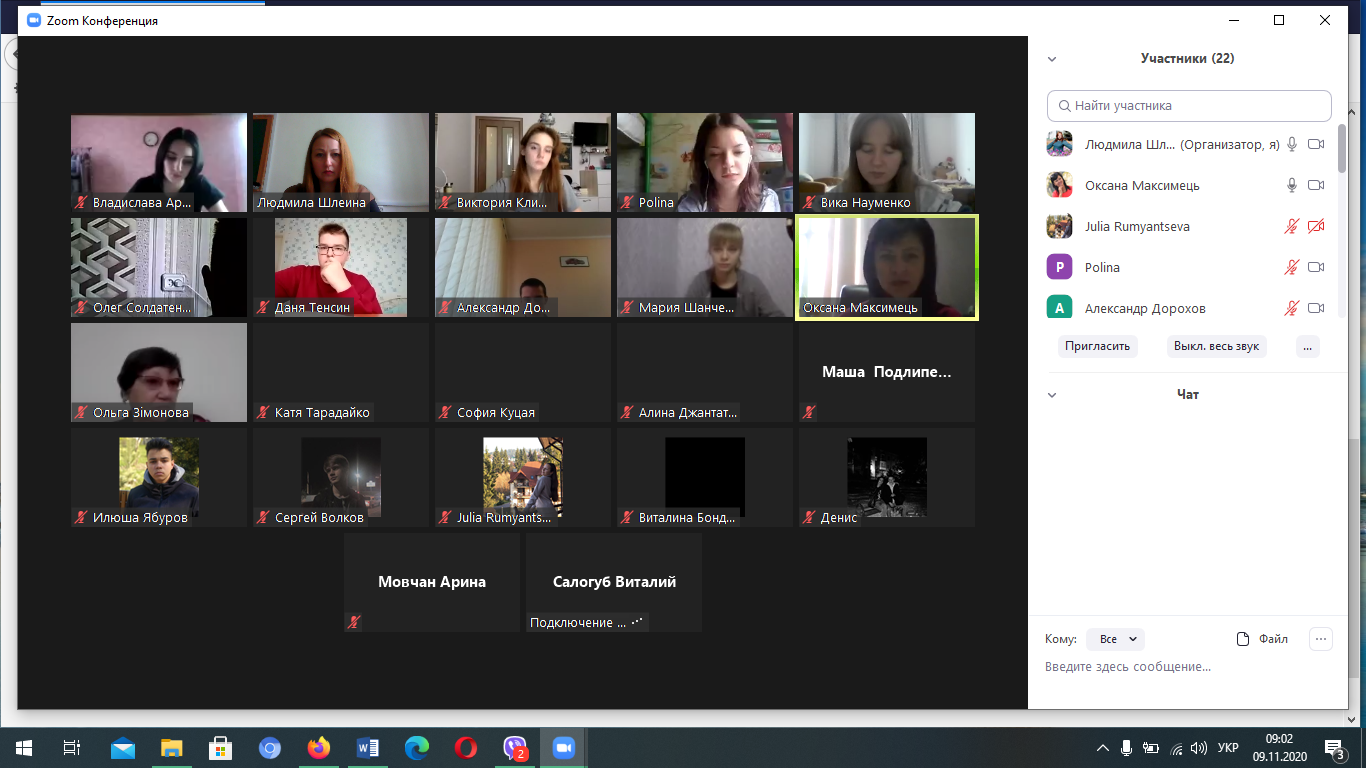
Task: Select Мовчан Арина tile
Action: click(432, 583)
